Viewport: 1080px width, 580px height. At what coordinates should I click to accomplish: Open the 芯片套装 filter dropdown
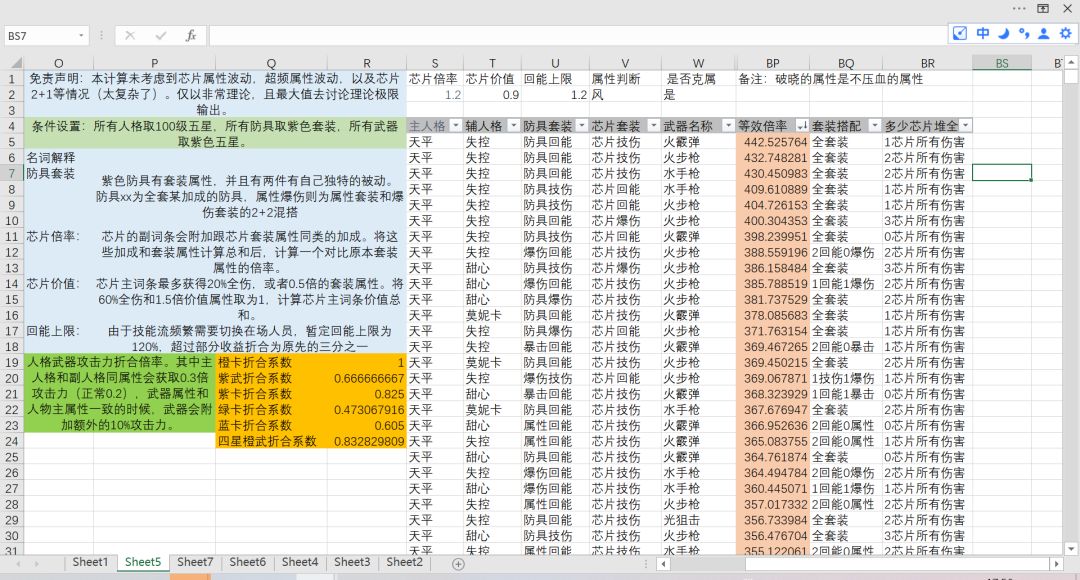[654, 125]
